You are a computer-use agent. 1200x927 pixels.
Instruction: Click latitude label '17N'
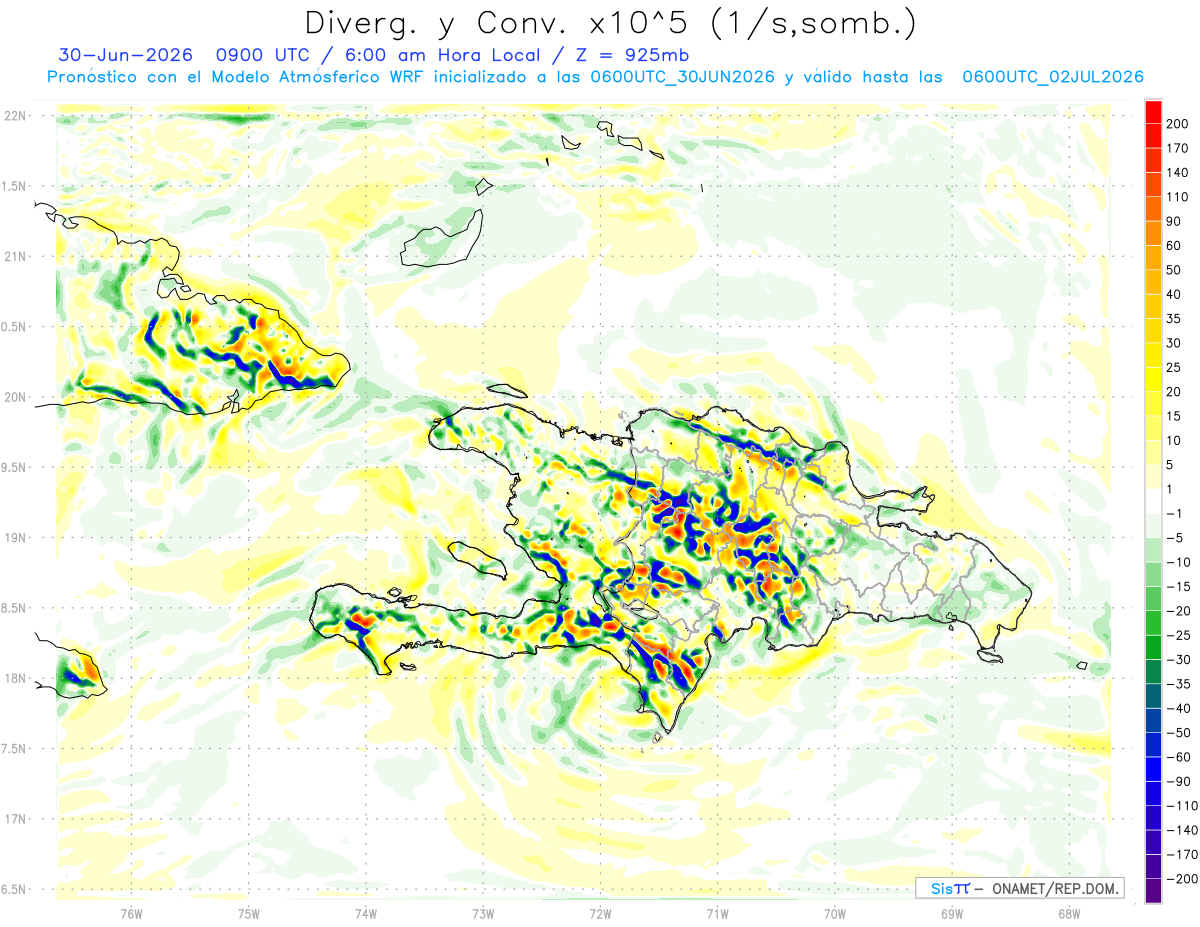point(15,819)
